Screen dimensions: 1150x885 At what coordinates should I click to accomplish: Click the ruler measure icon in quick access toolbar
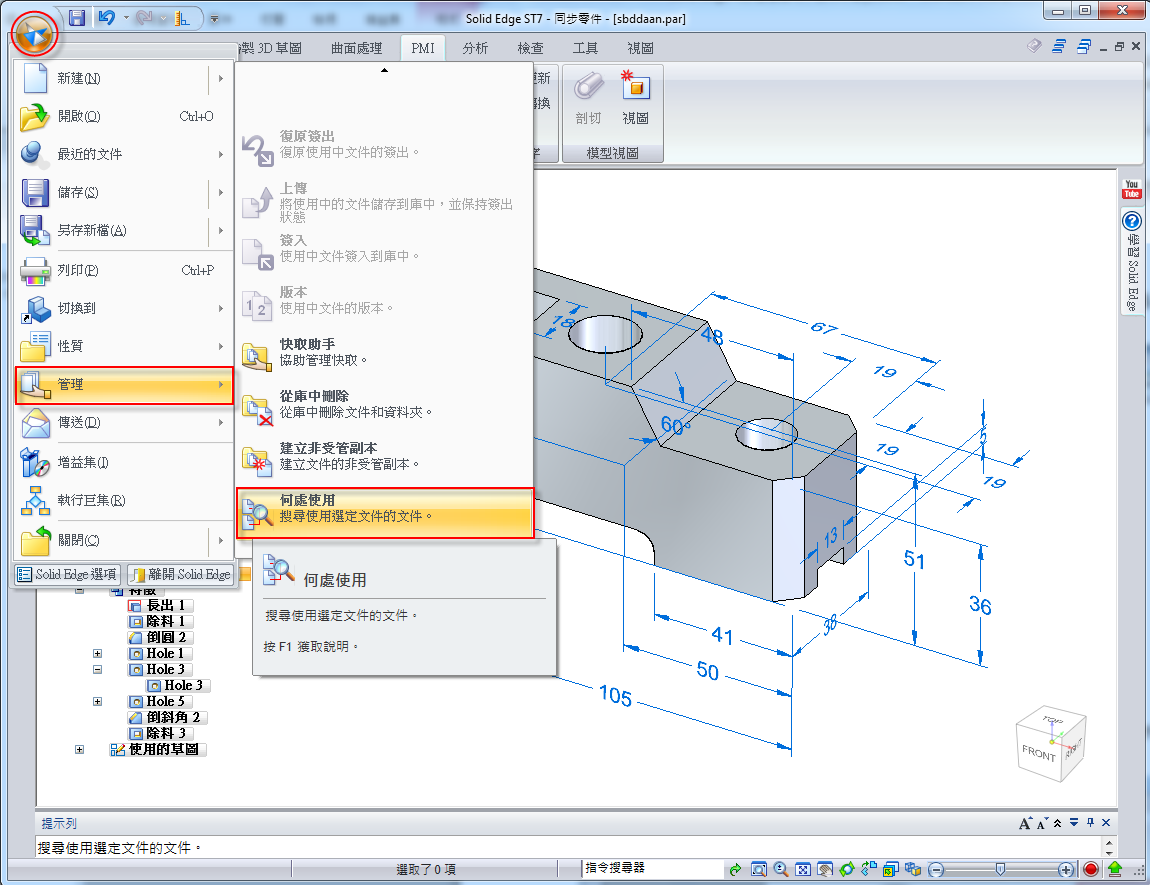(181, 18)
